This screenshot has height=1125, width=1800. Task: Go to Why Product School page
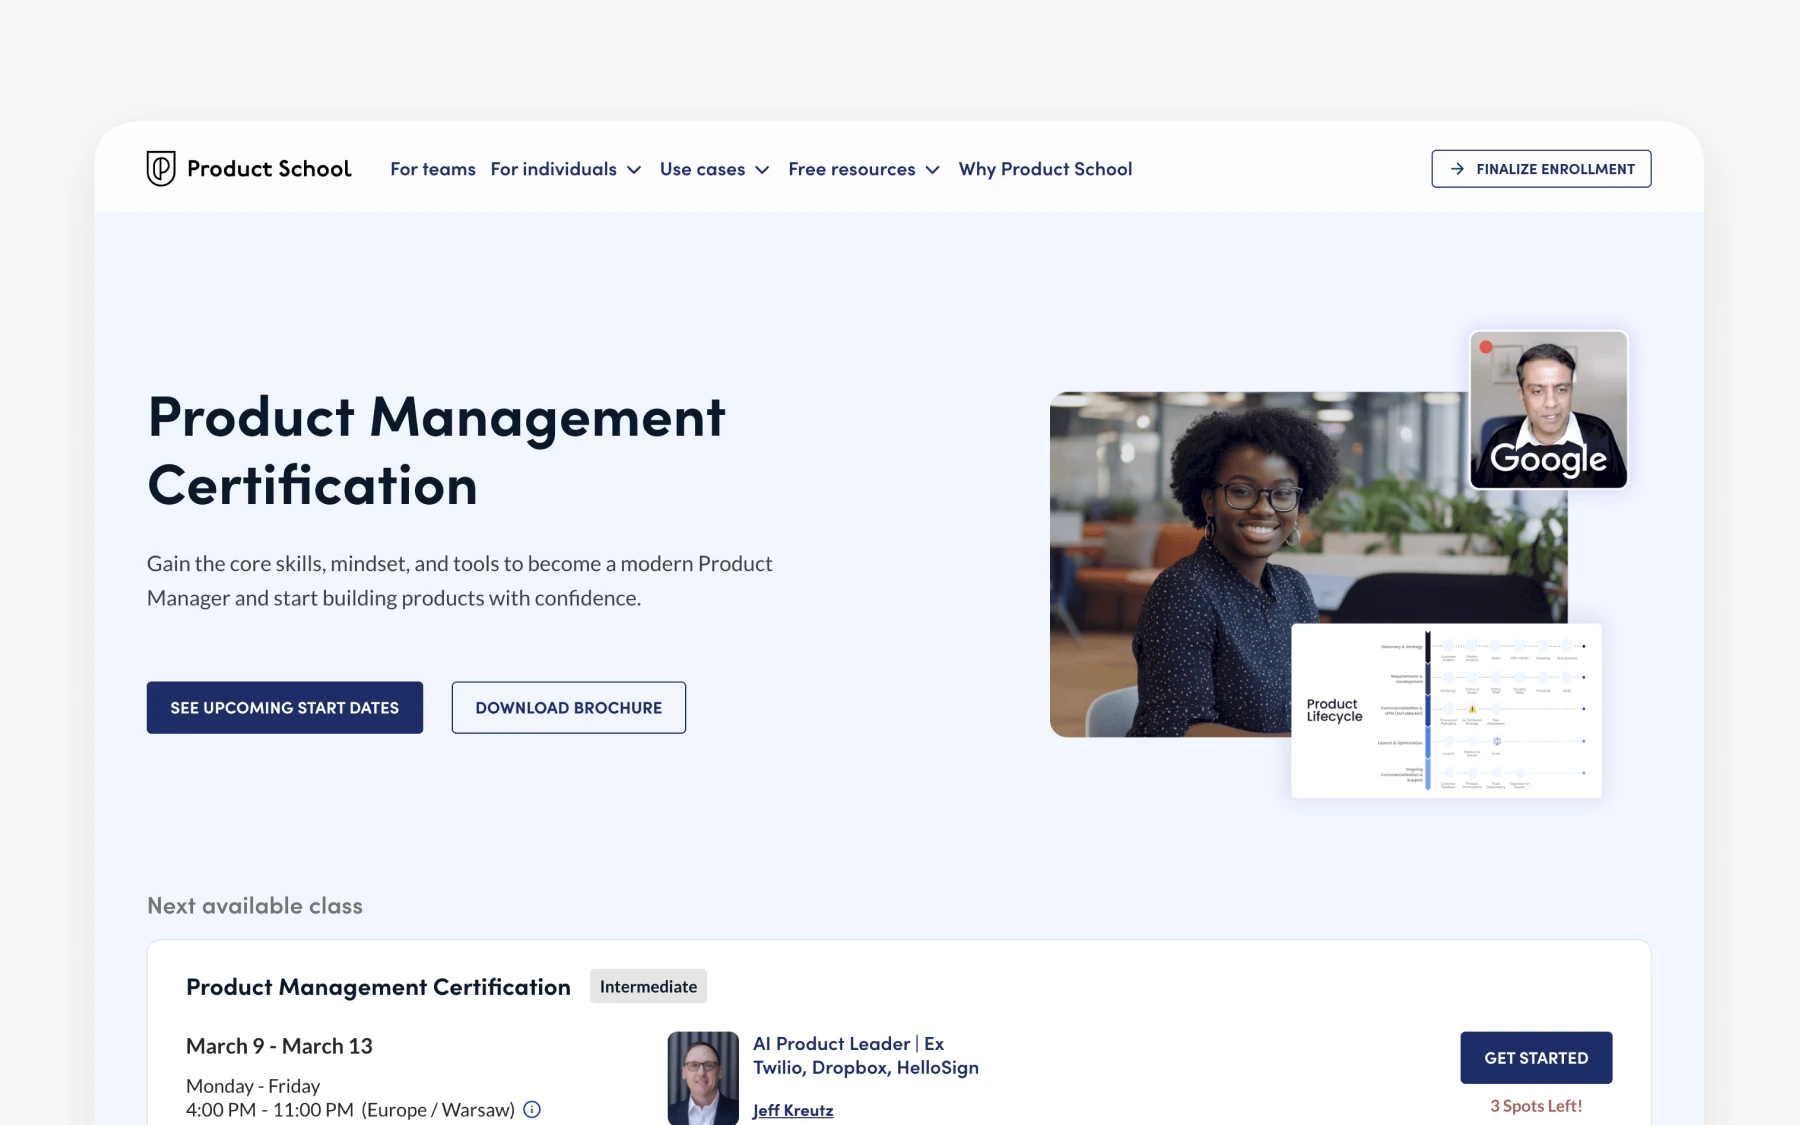pos(1045,169)
